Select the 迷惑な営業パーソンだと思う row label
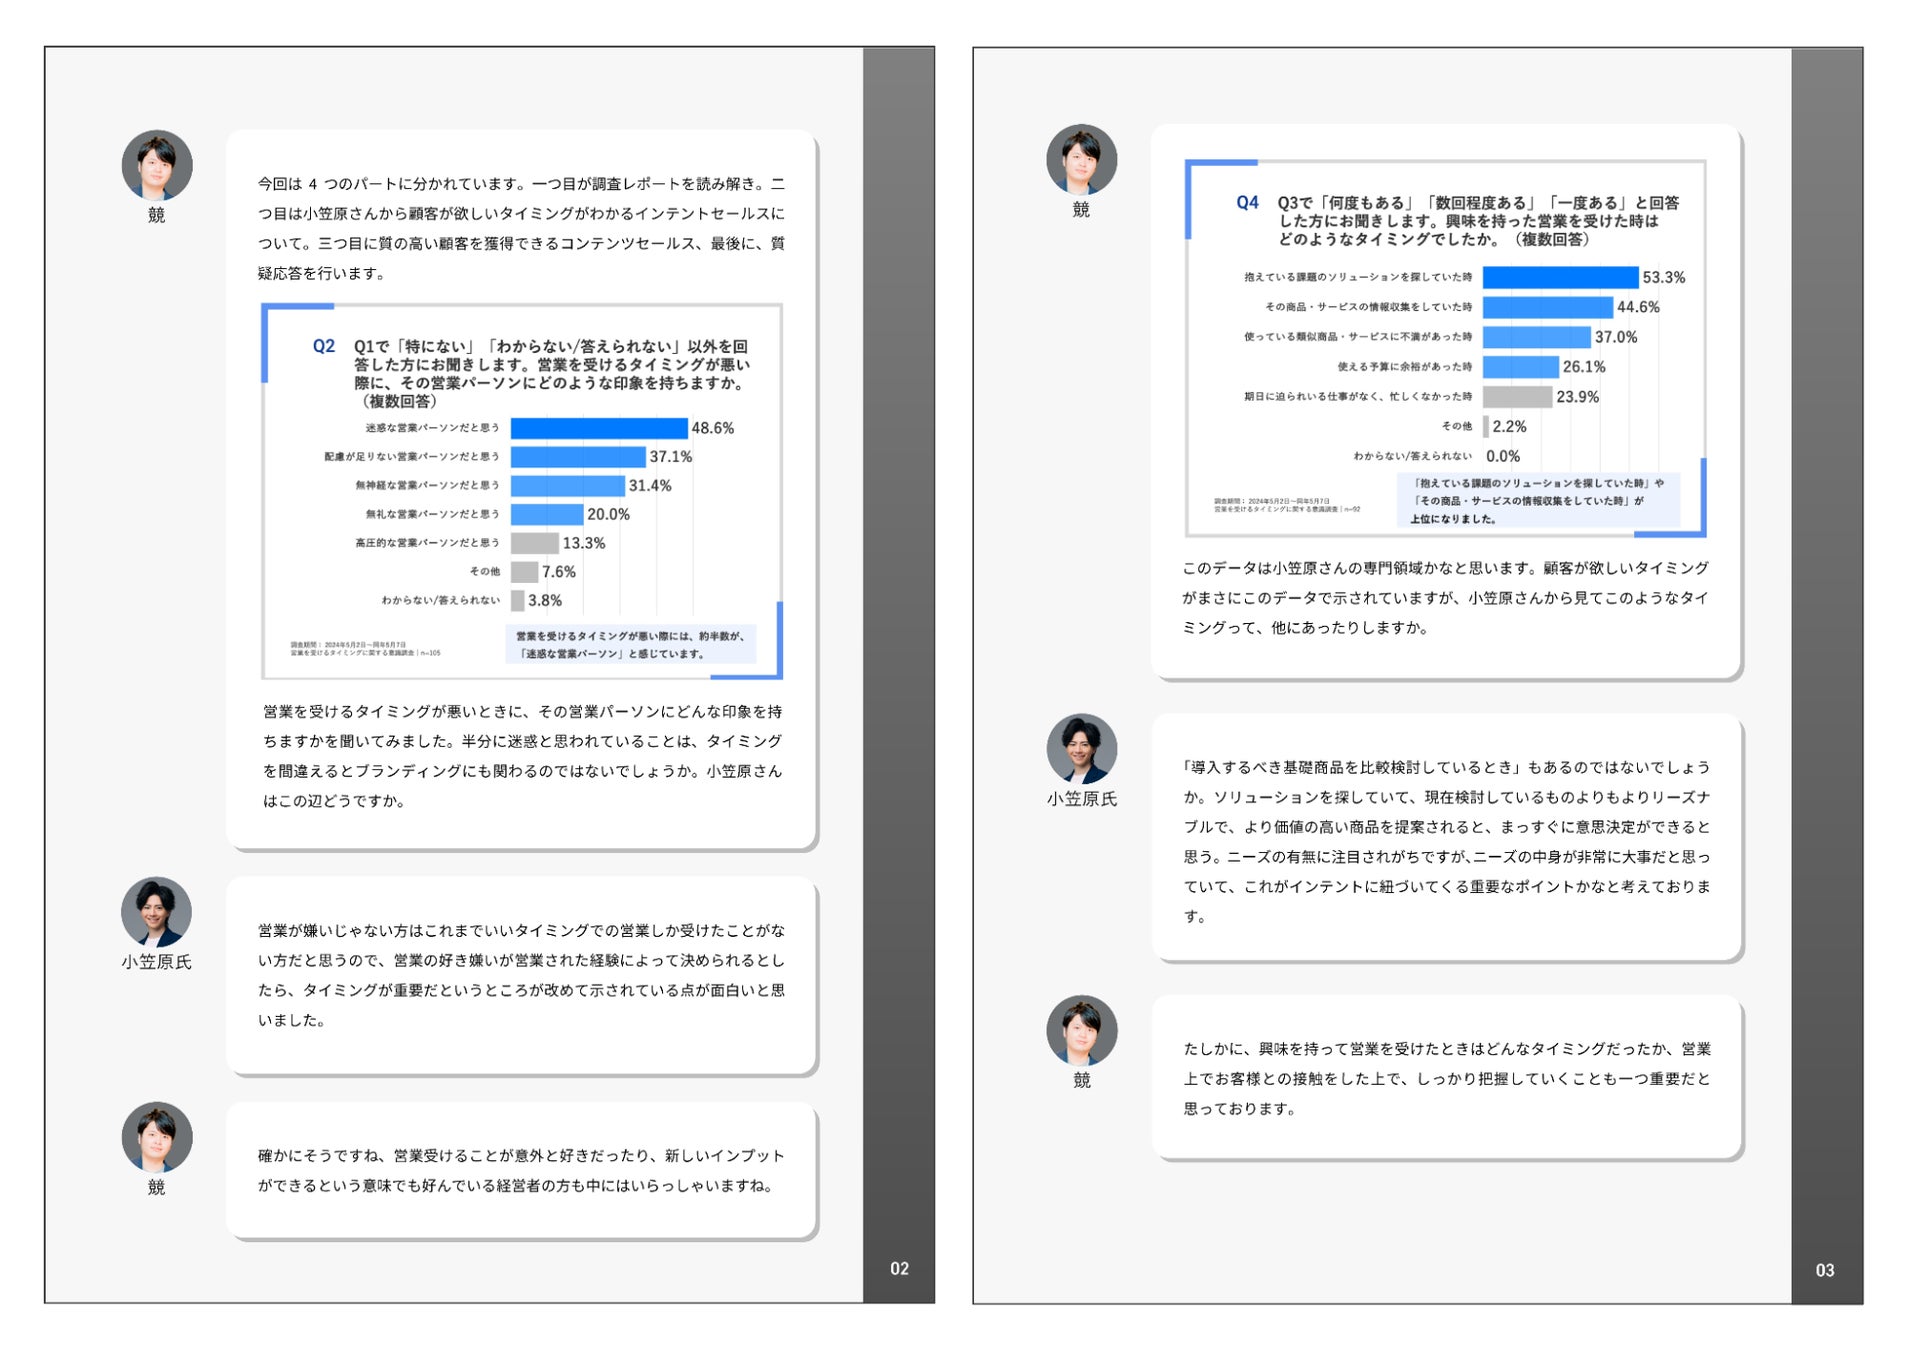The image size is (1907, 1350). pyautogui.click(x=432, y=428)
